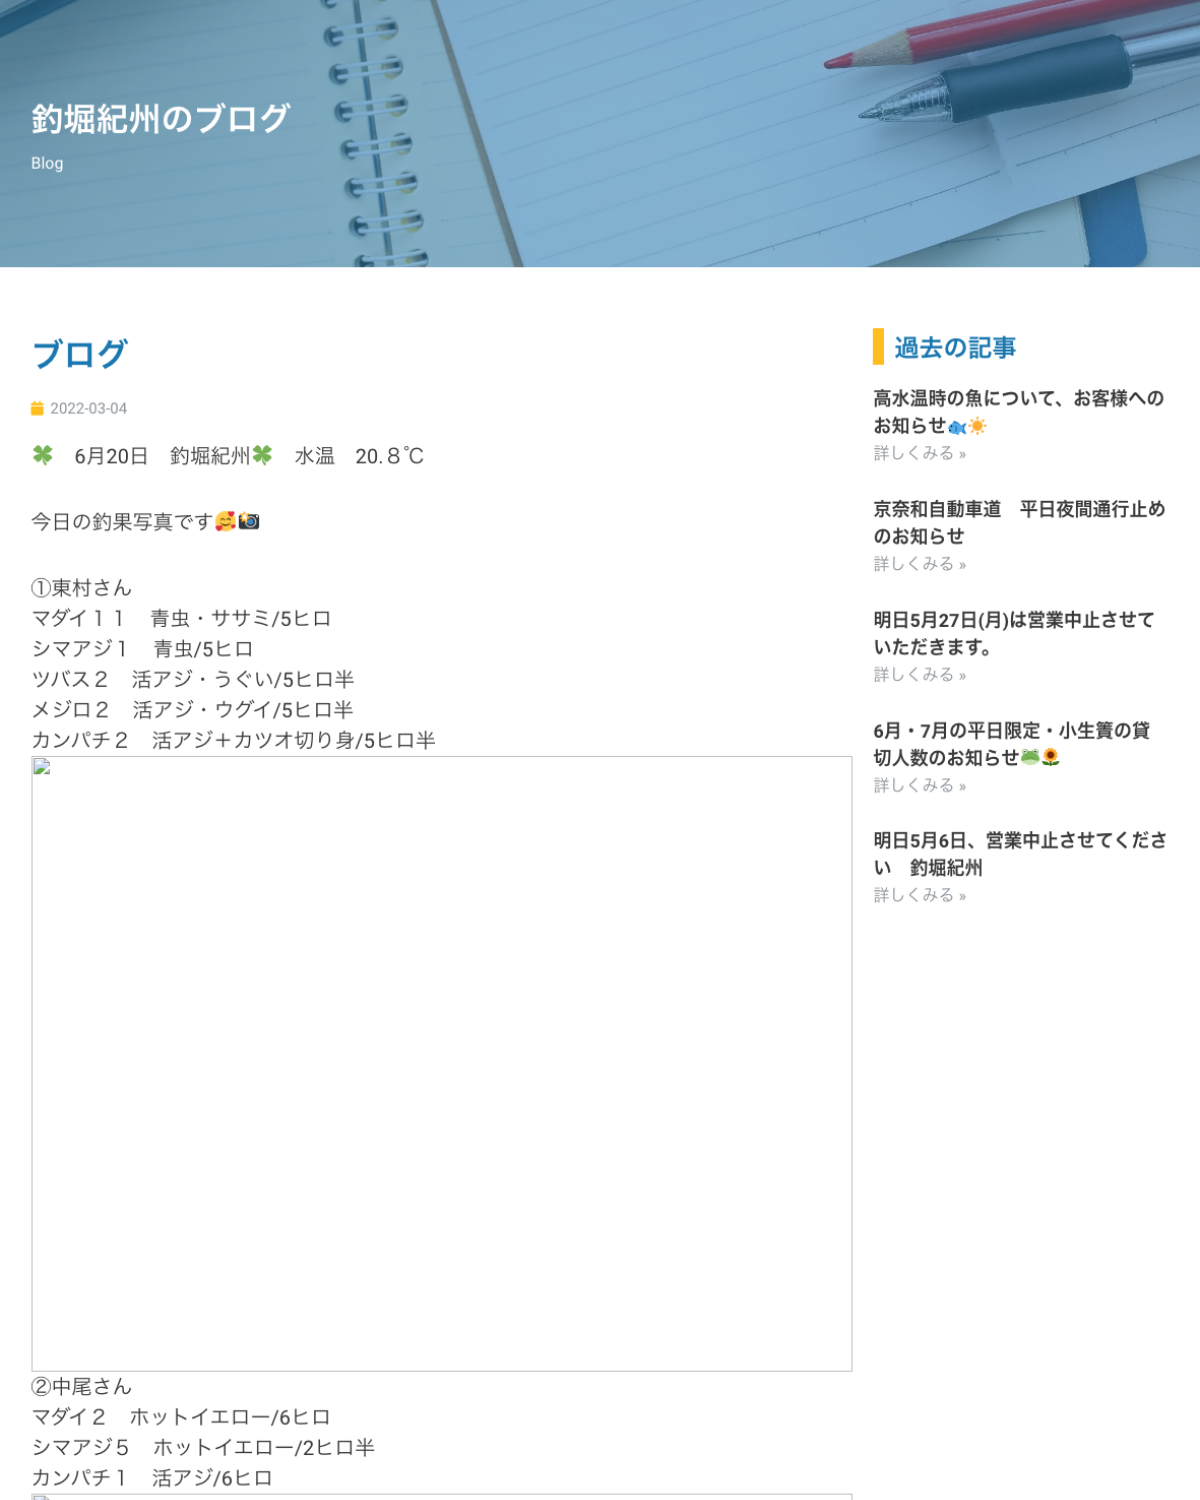Click the sun emoji in 高水温時 article title
This screenshot has width=1200, height=1500.
click(977, 426)
